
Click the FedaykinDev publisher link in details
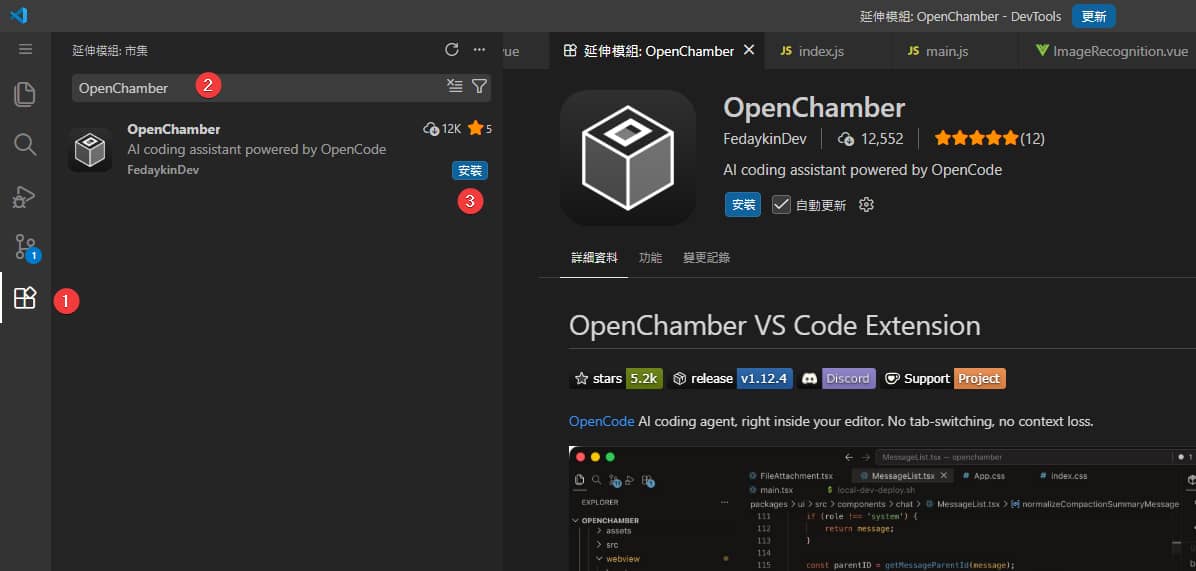[765, 139]
